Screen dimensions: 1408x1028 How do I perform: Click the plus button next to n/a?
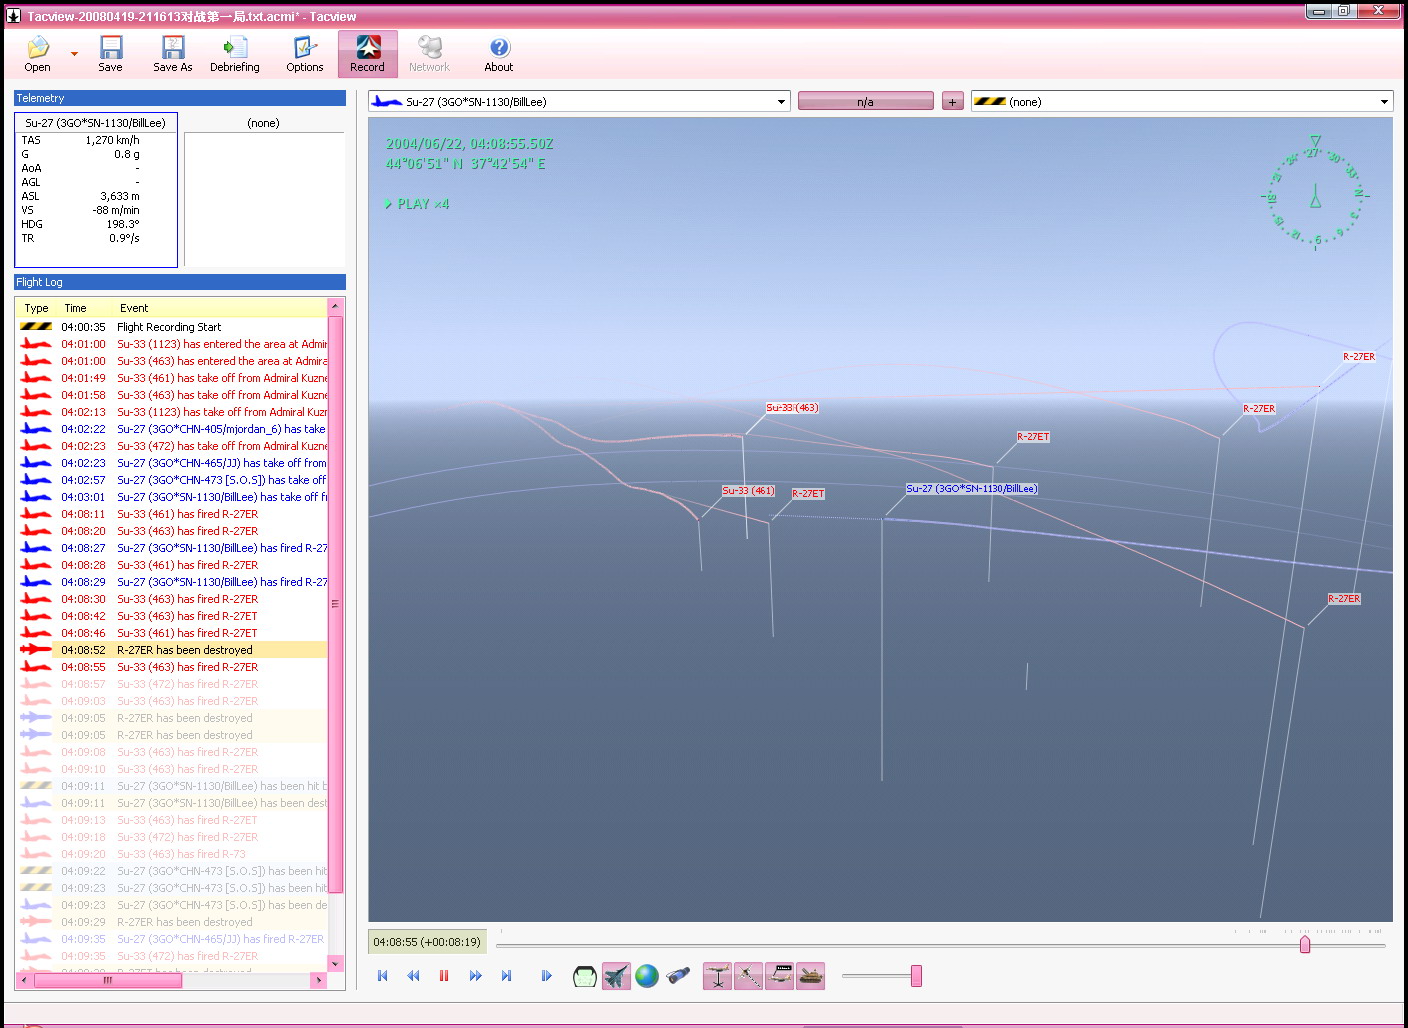coord(952,102)
